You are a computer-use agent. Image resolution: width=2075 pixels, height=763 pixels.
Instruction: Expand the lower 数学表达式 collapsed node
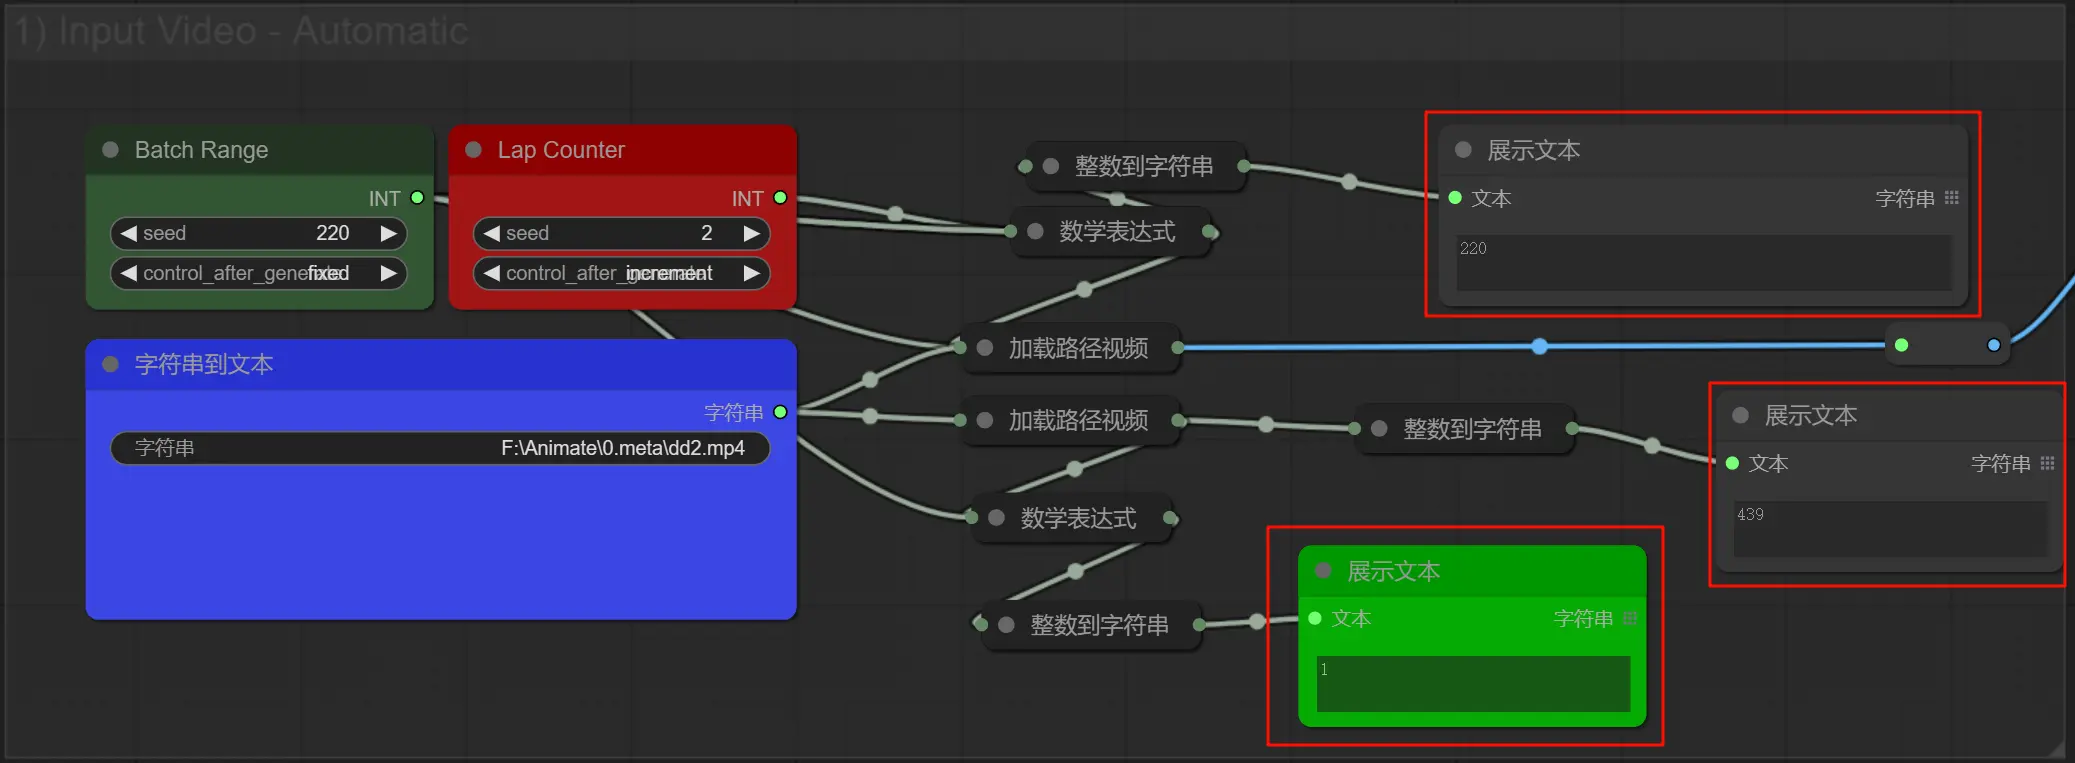(996, 518)
